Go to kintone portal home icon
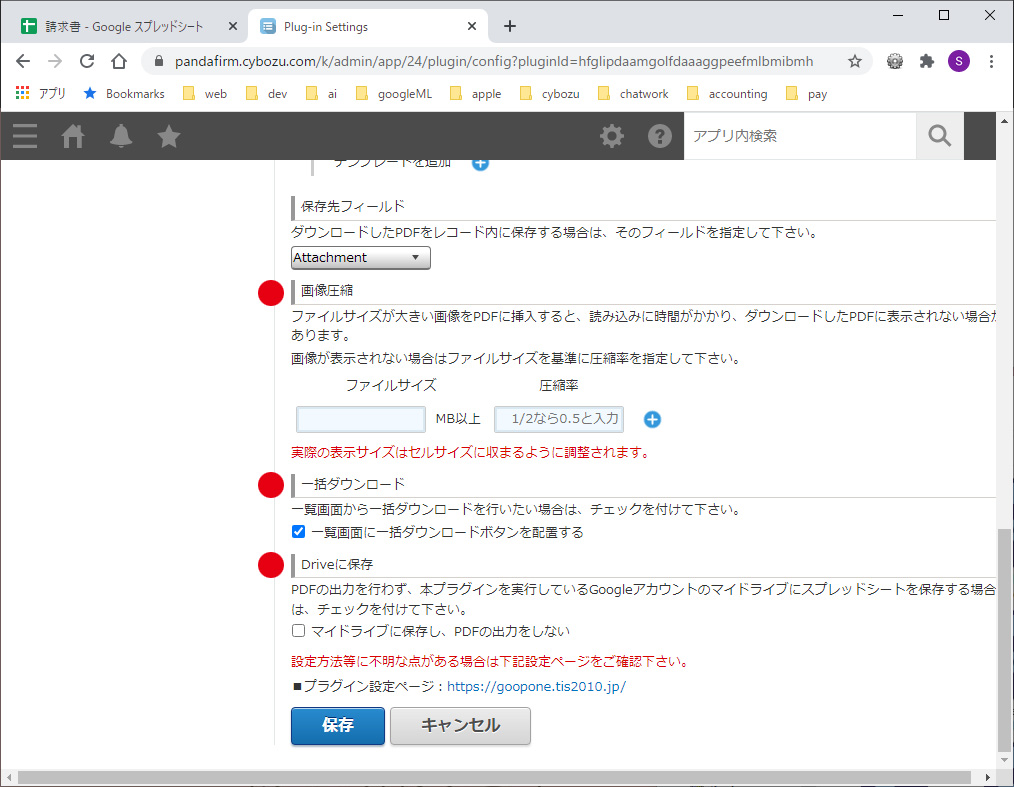Viewport: 1014px width, 787px height. pos(73,136)
